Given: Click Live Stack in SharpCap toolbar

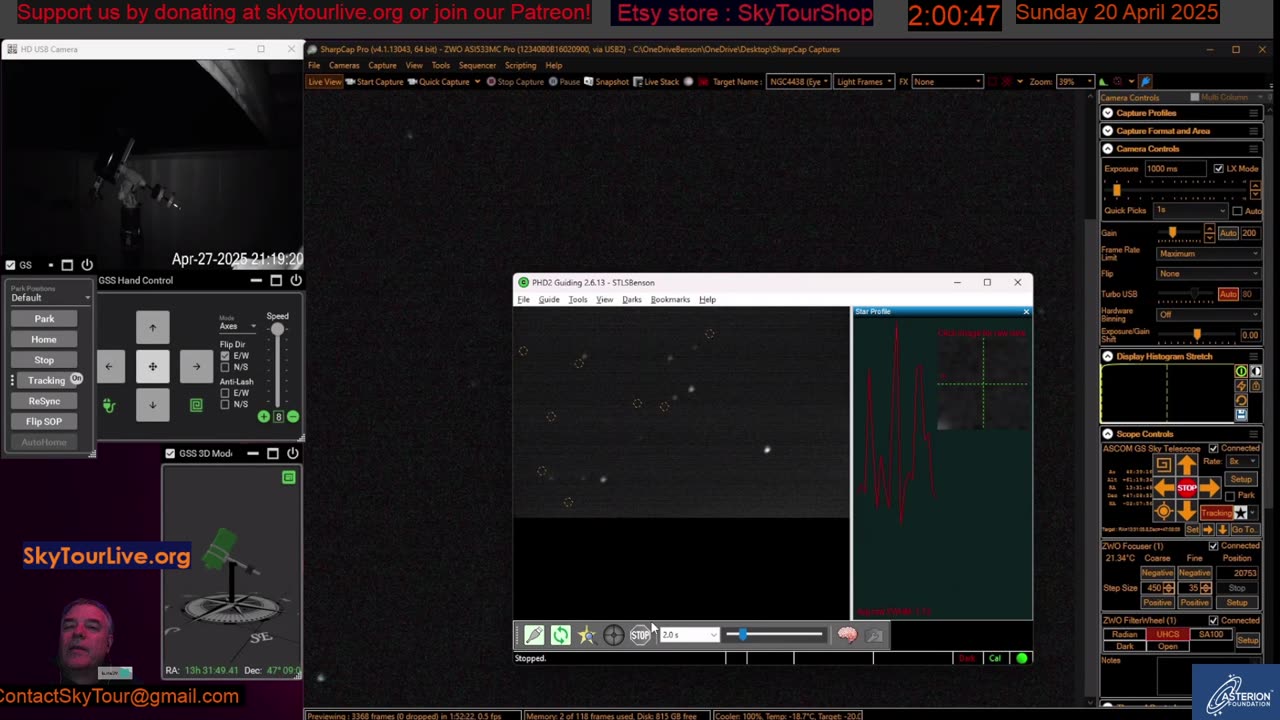Looking at the screenshot, I should [656, 82].
